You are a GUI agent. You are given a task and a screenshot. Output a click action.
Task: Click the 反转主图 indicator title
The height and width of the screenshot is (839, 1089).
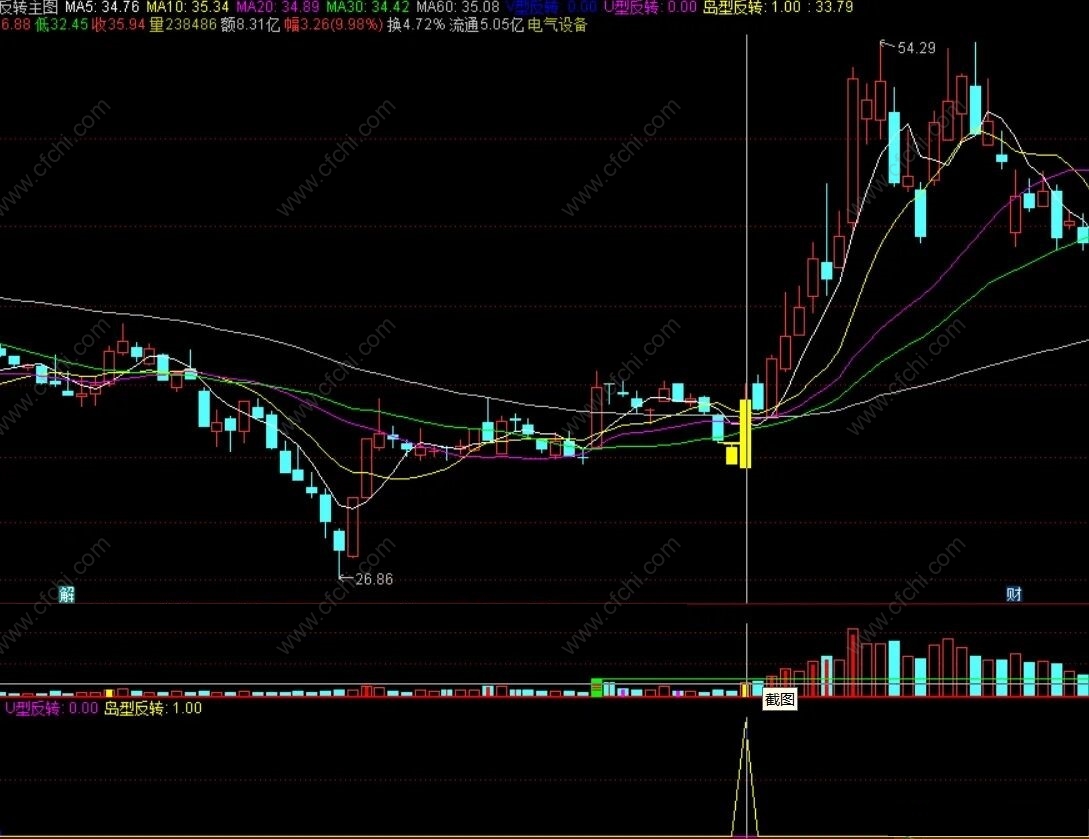29,8
